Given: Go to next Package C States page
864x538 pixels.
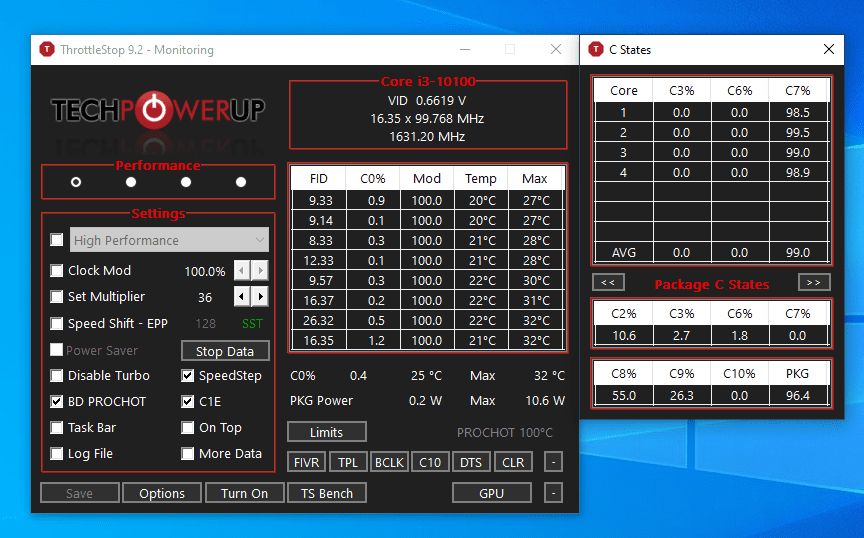Looking at the screenshot, I should (813, 282).
